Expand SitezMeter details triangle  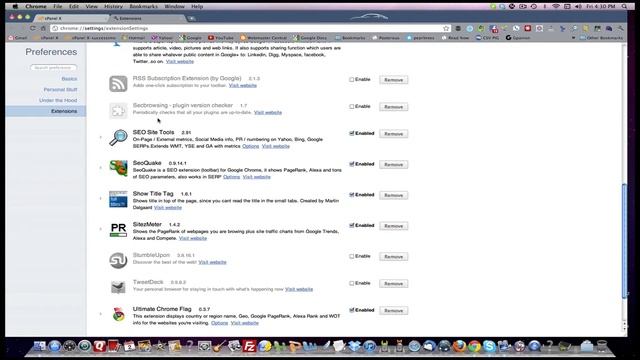101,229
